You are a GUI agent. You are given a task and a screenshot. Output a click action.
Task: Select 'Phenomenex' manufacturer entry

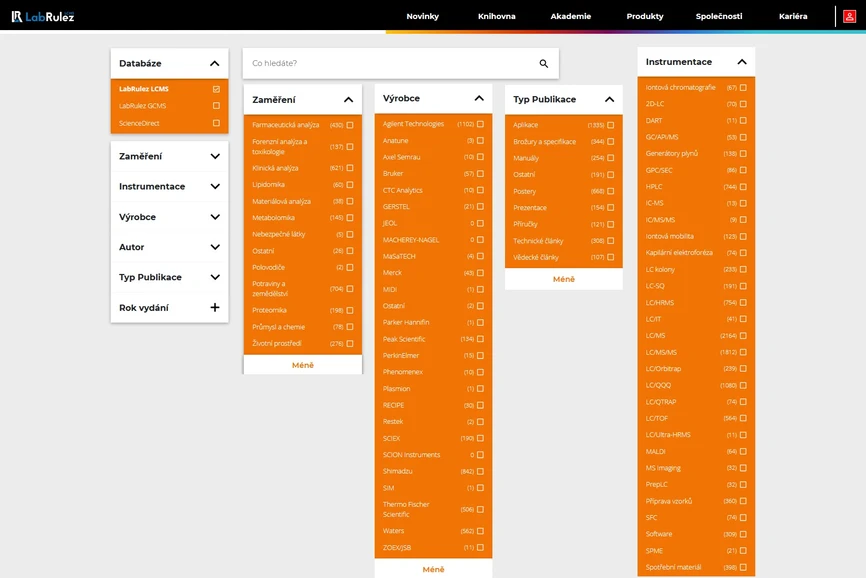(x=433, y=372)
